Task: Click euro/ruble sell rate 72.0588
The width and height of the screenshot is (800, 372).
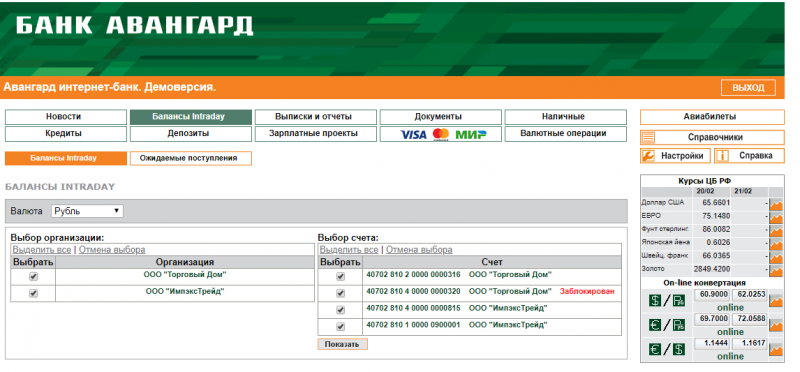Action: click(749, 319)
